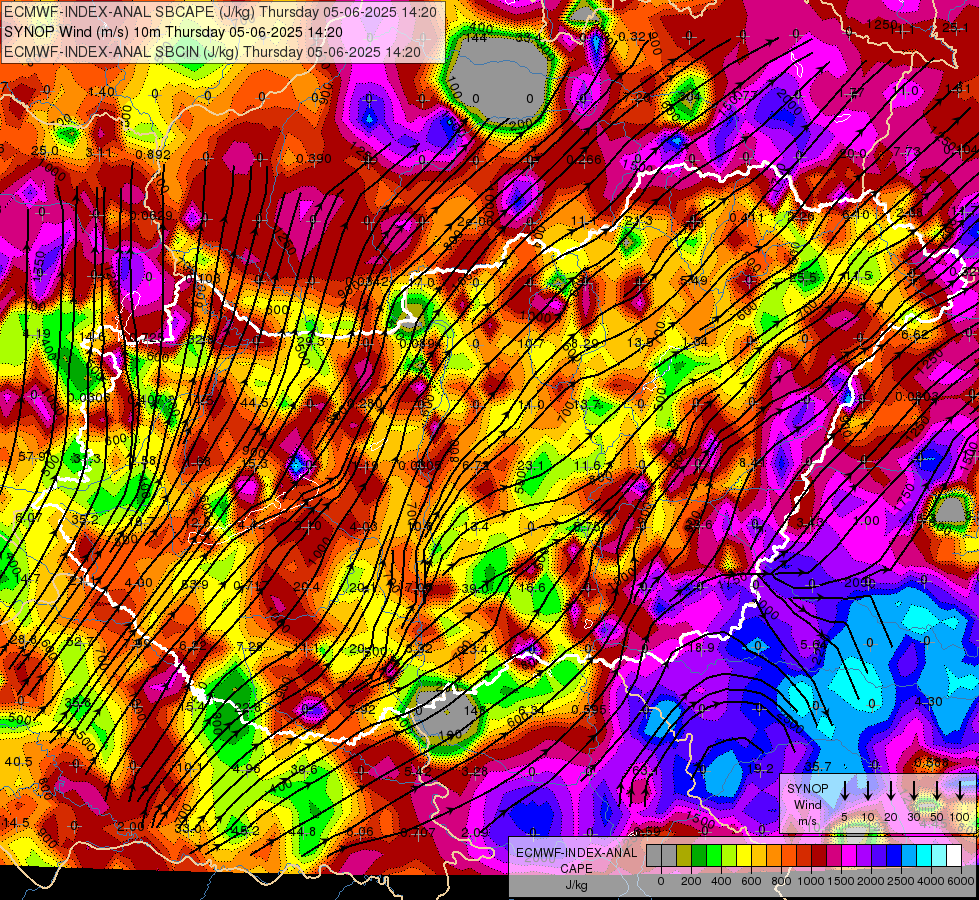Select the white swatch in CAPE legend
Image resolution: width=979 pixels, height=900 pixels.
click(x=954, y=856)
